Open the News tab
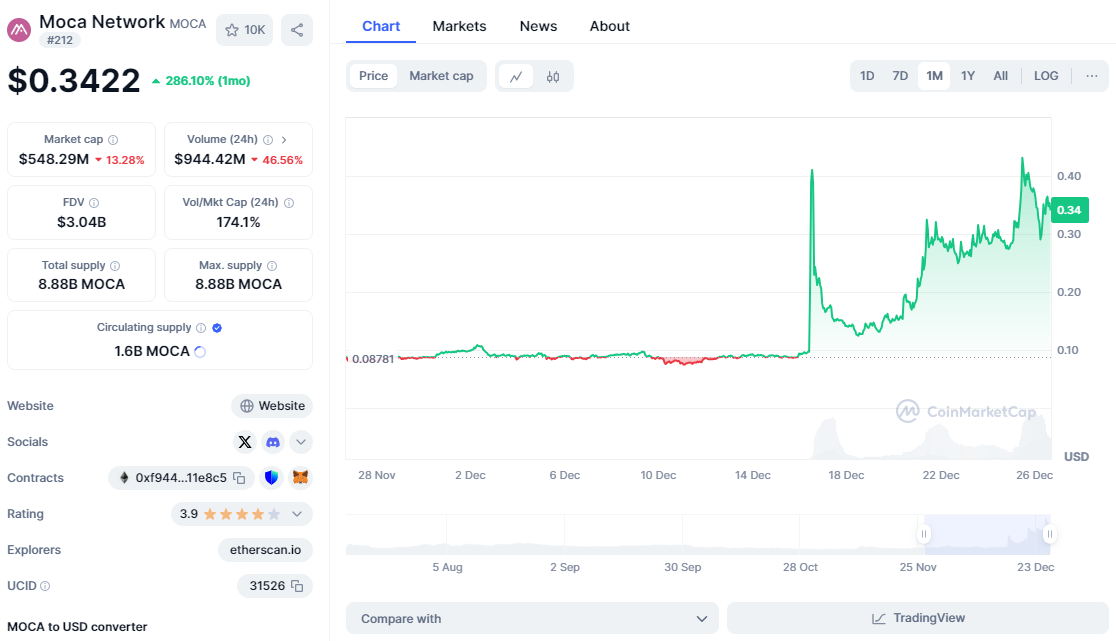This screenshot has height=641, width=1116. 538,26
